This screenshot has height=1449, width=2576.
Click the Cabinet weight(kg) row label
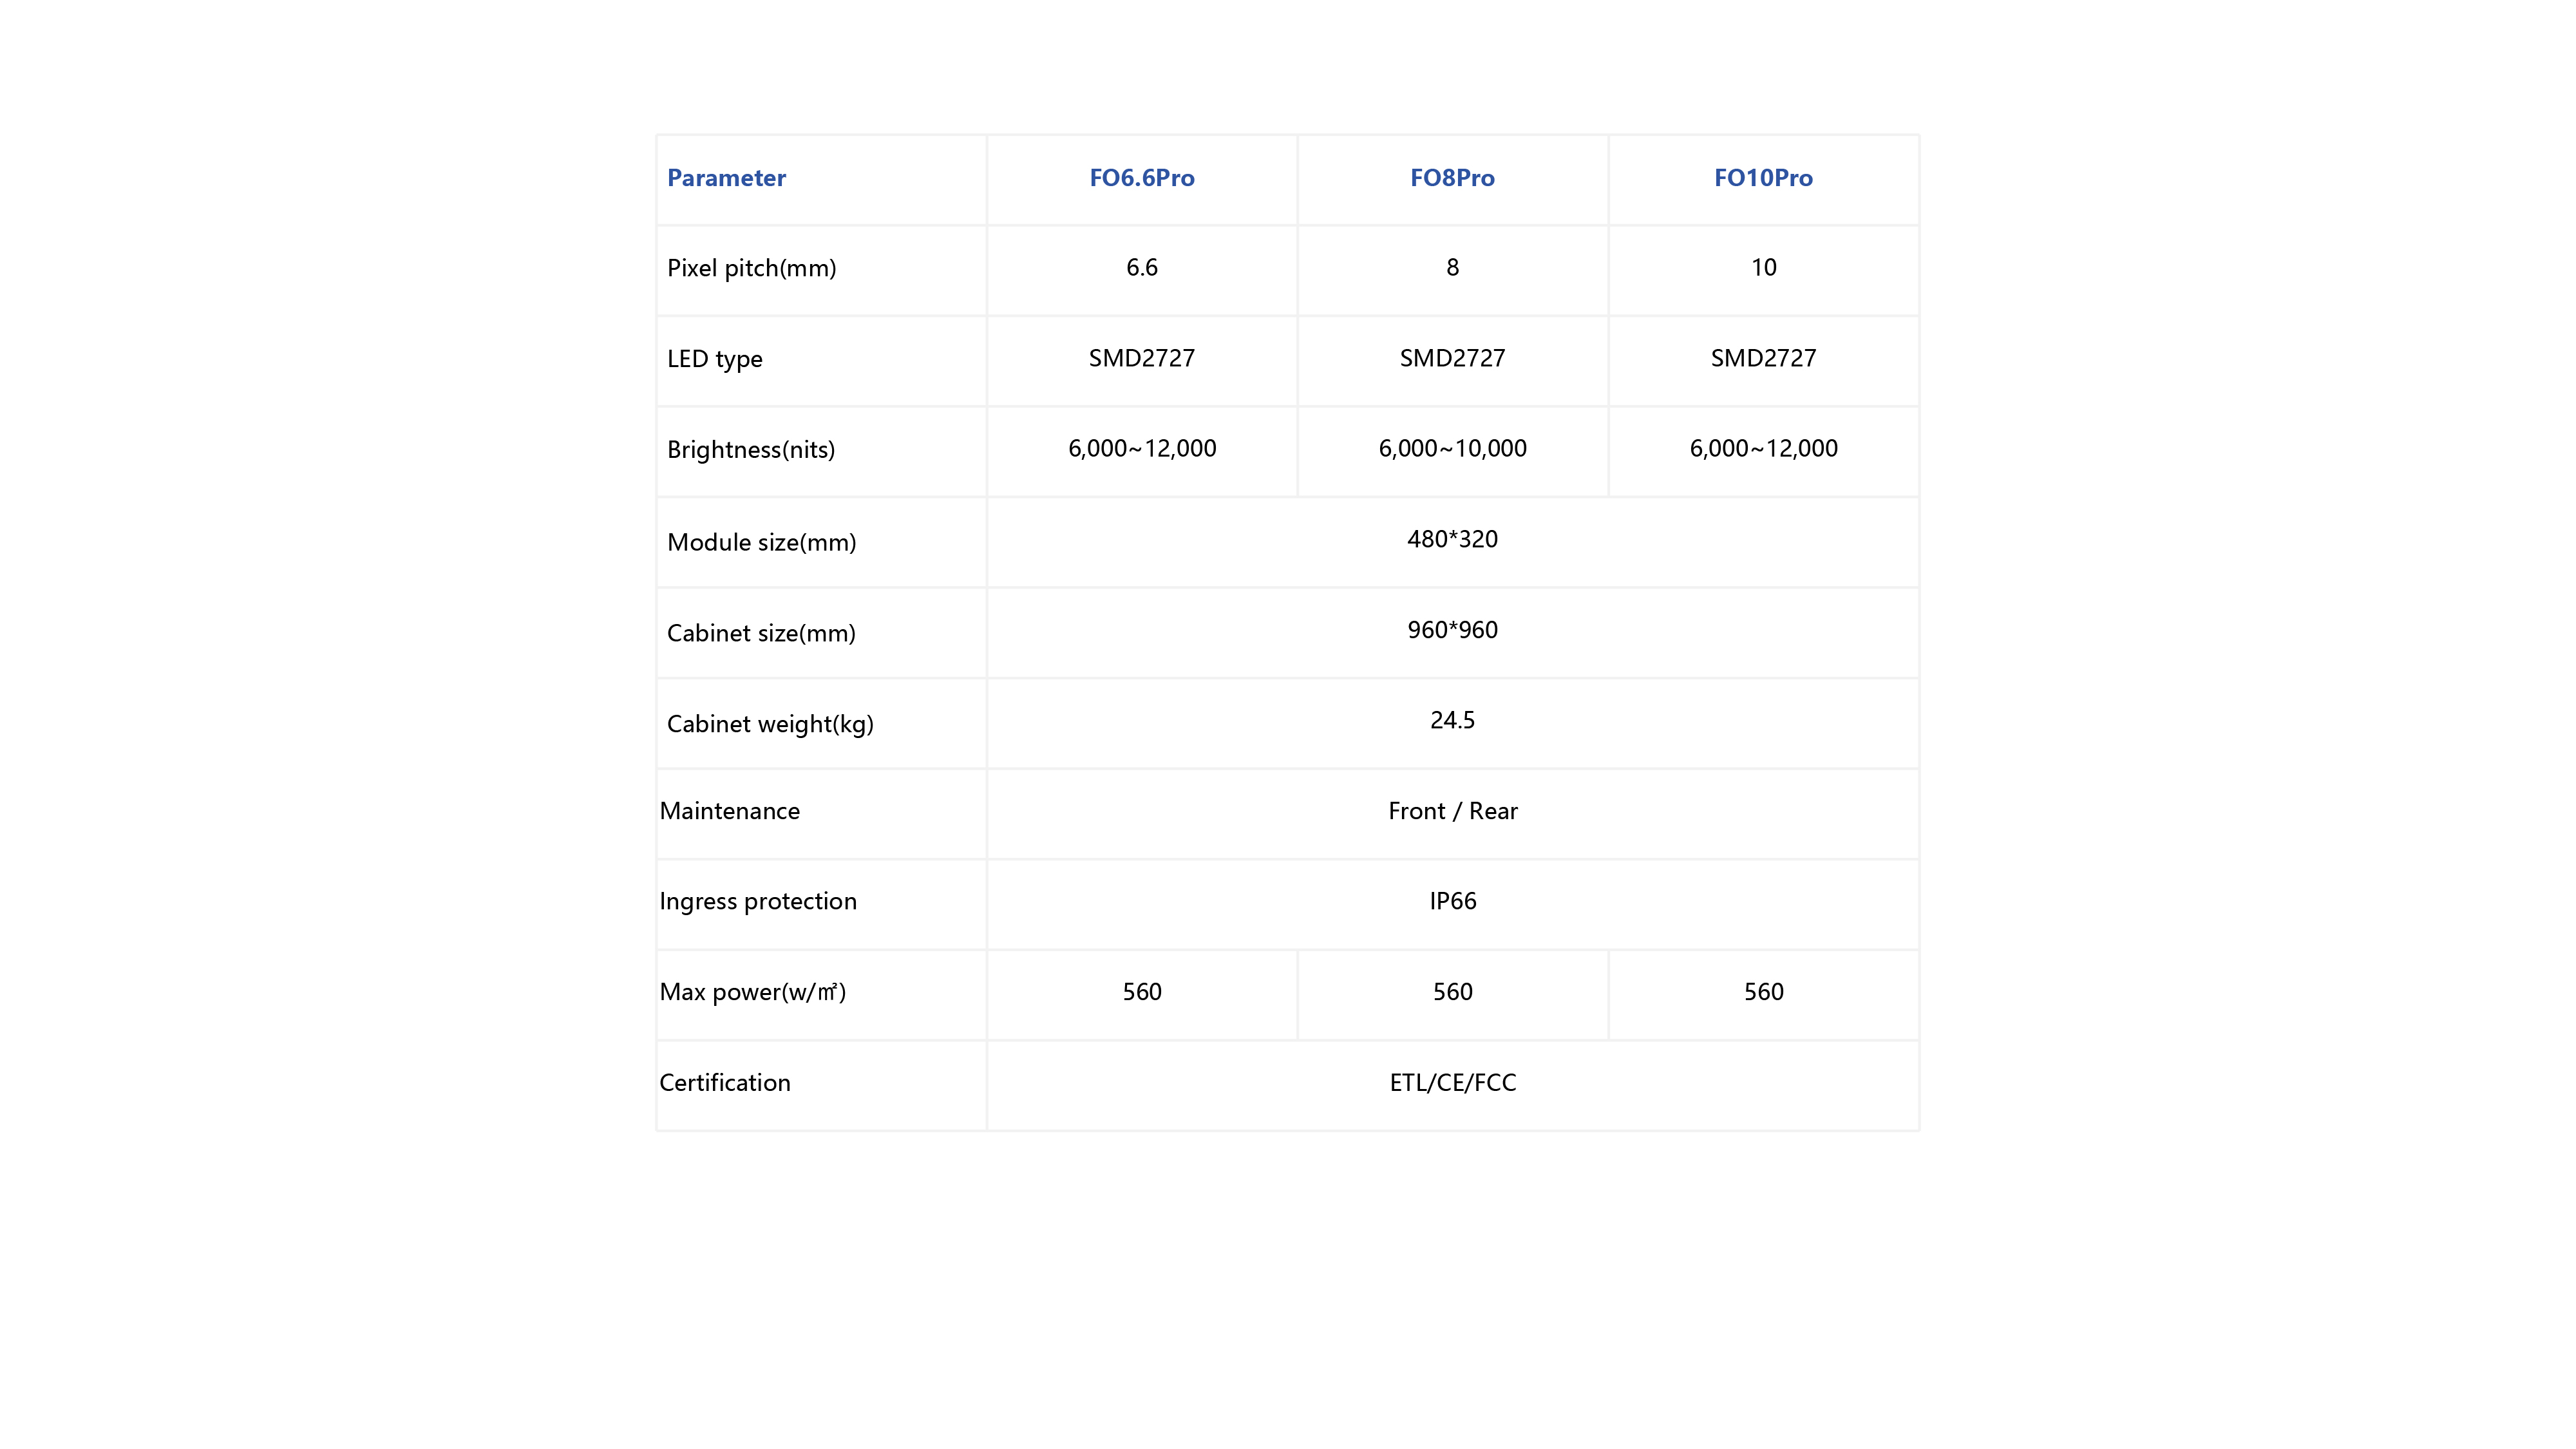point(770,724)
